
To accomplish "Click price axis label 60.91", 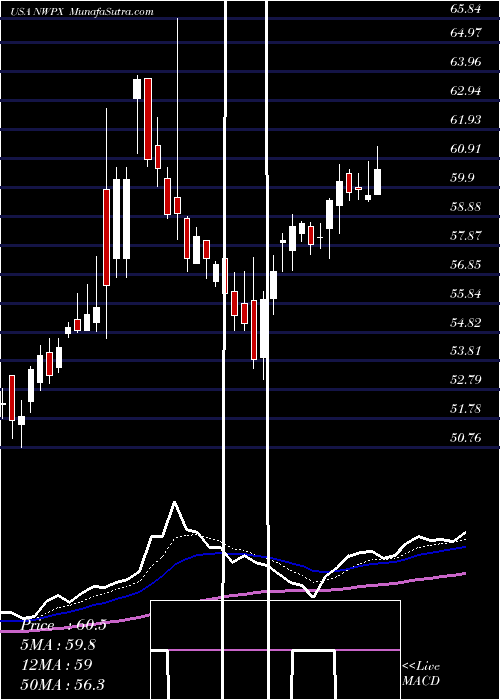I will coord(466,149).
